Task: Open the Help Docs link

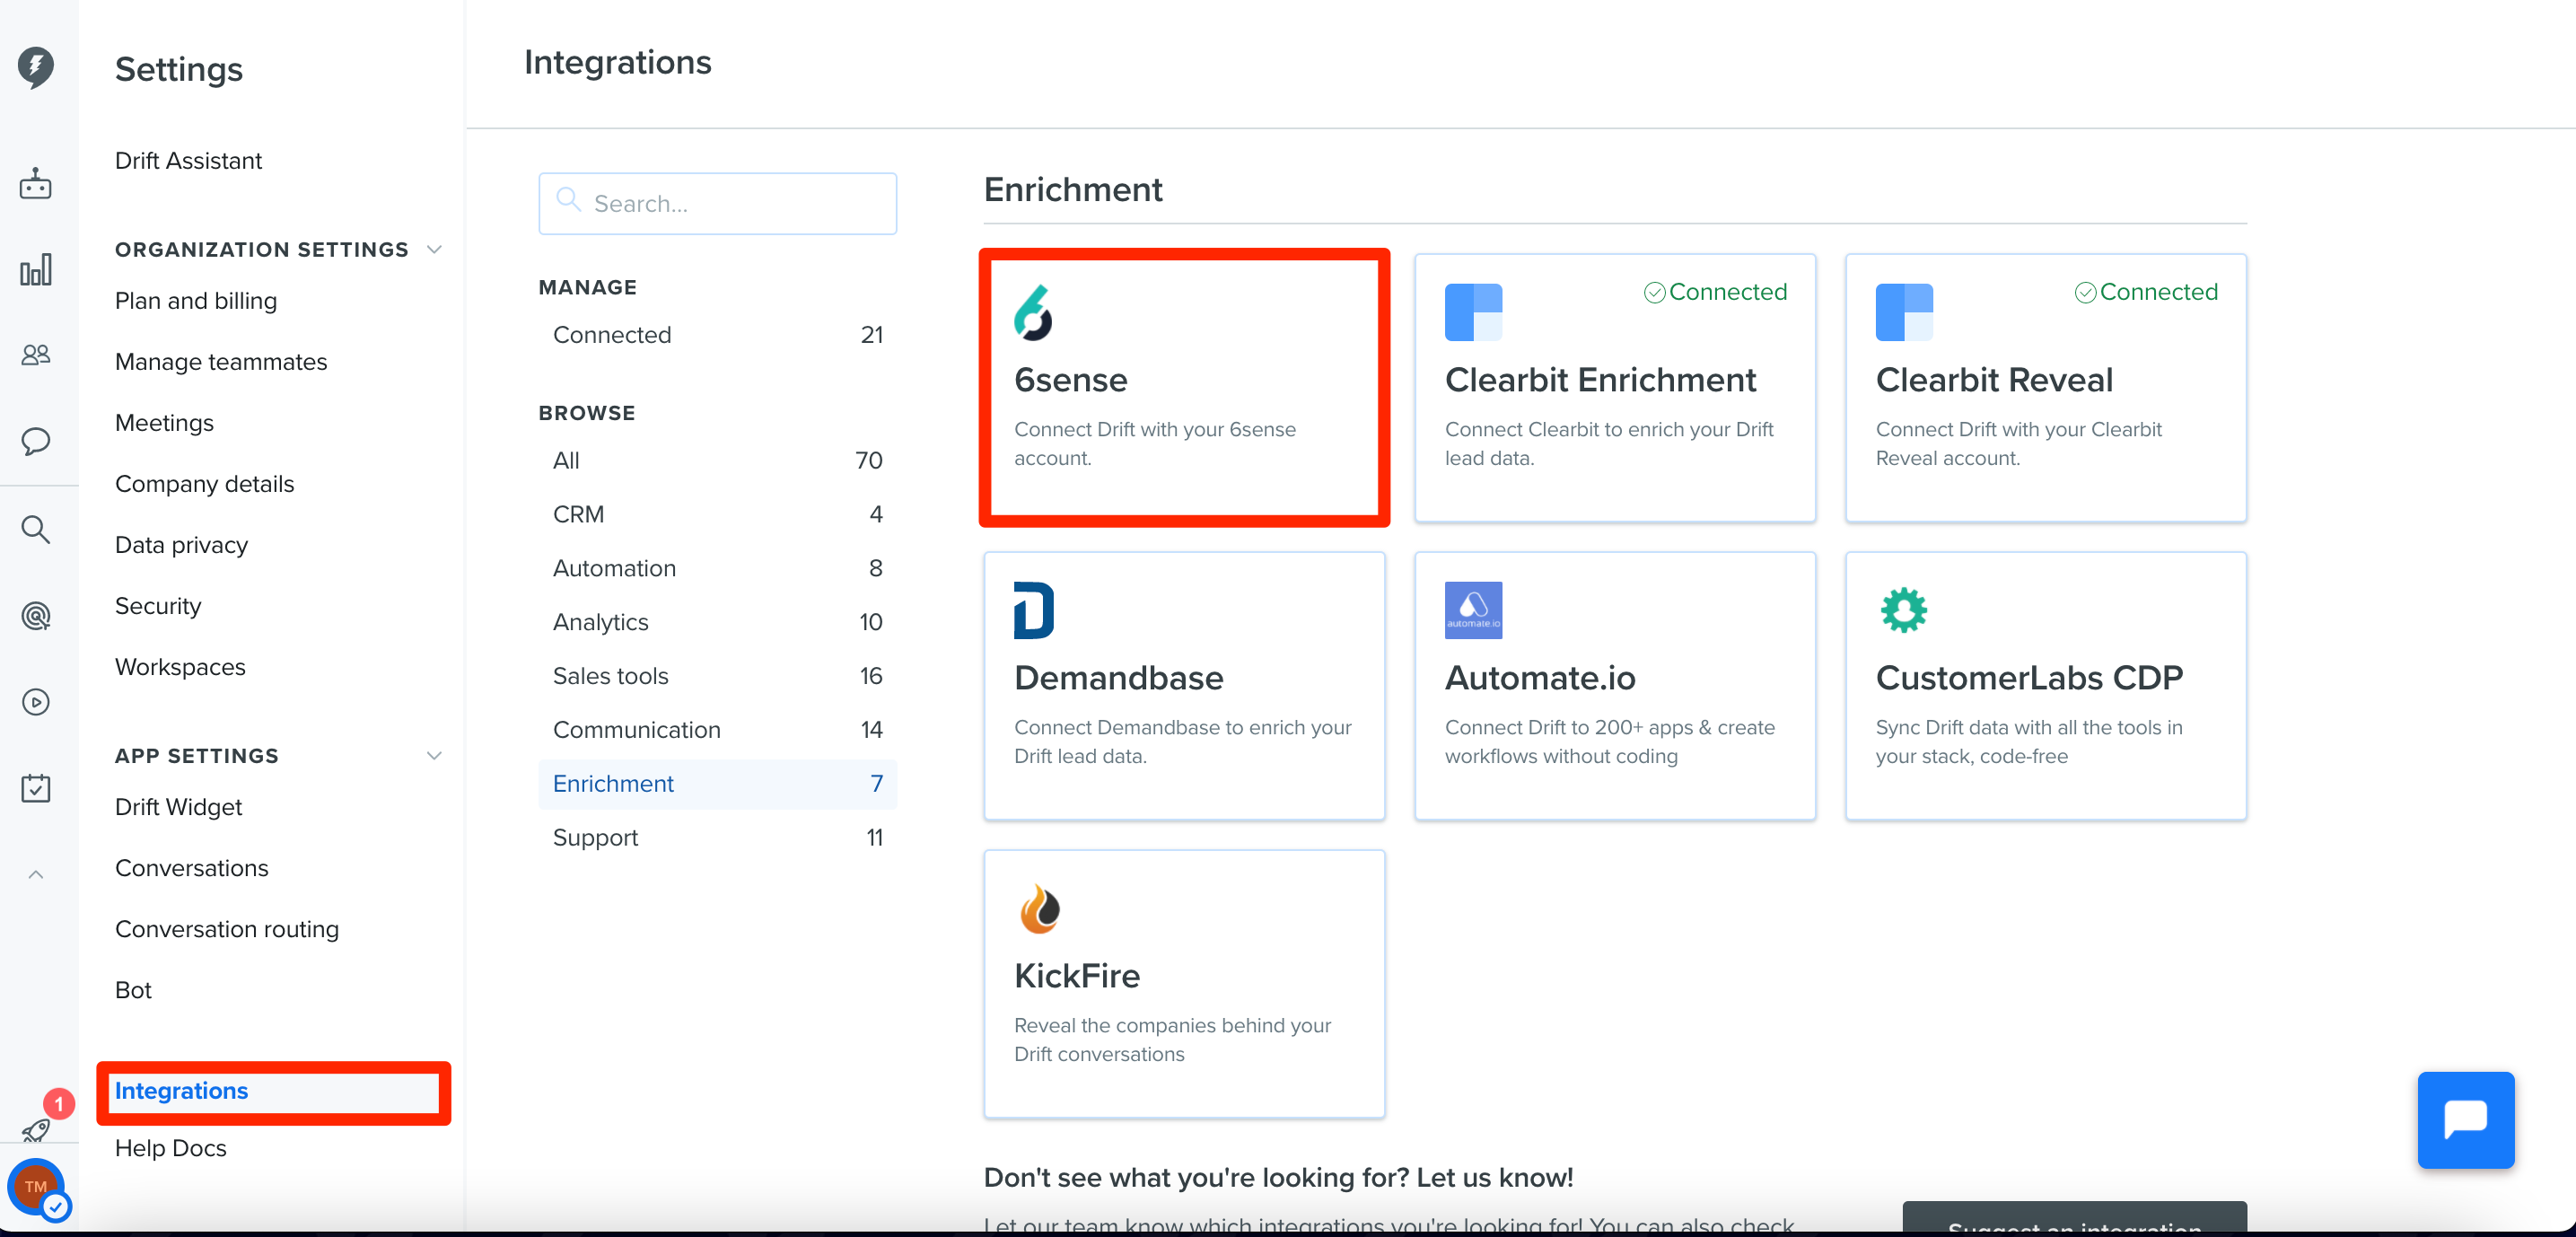Action: click(171, 1148)
